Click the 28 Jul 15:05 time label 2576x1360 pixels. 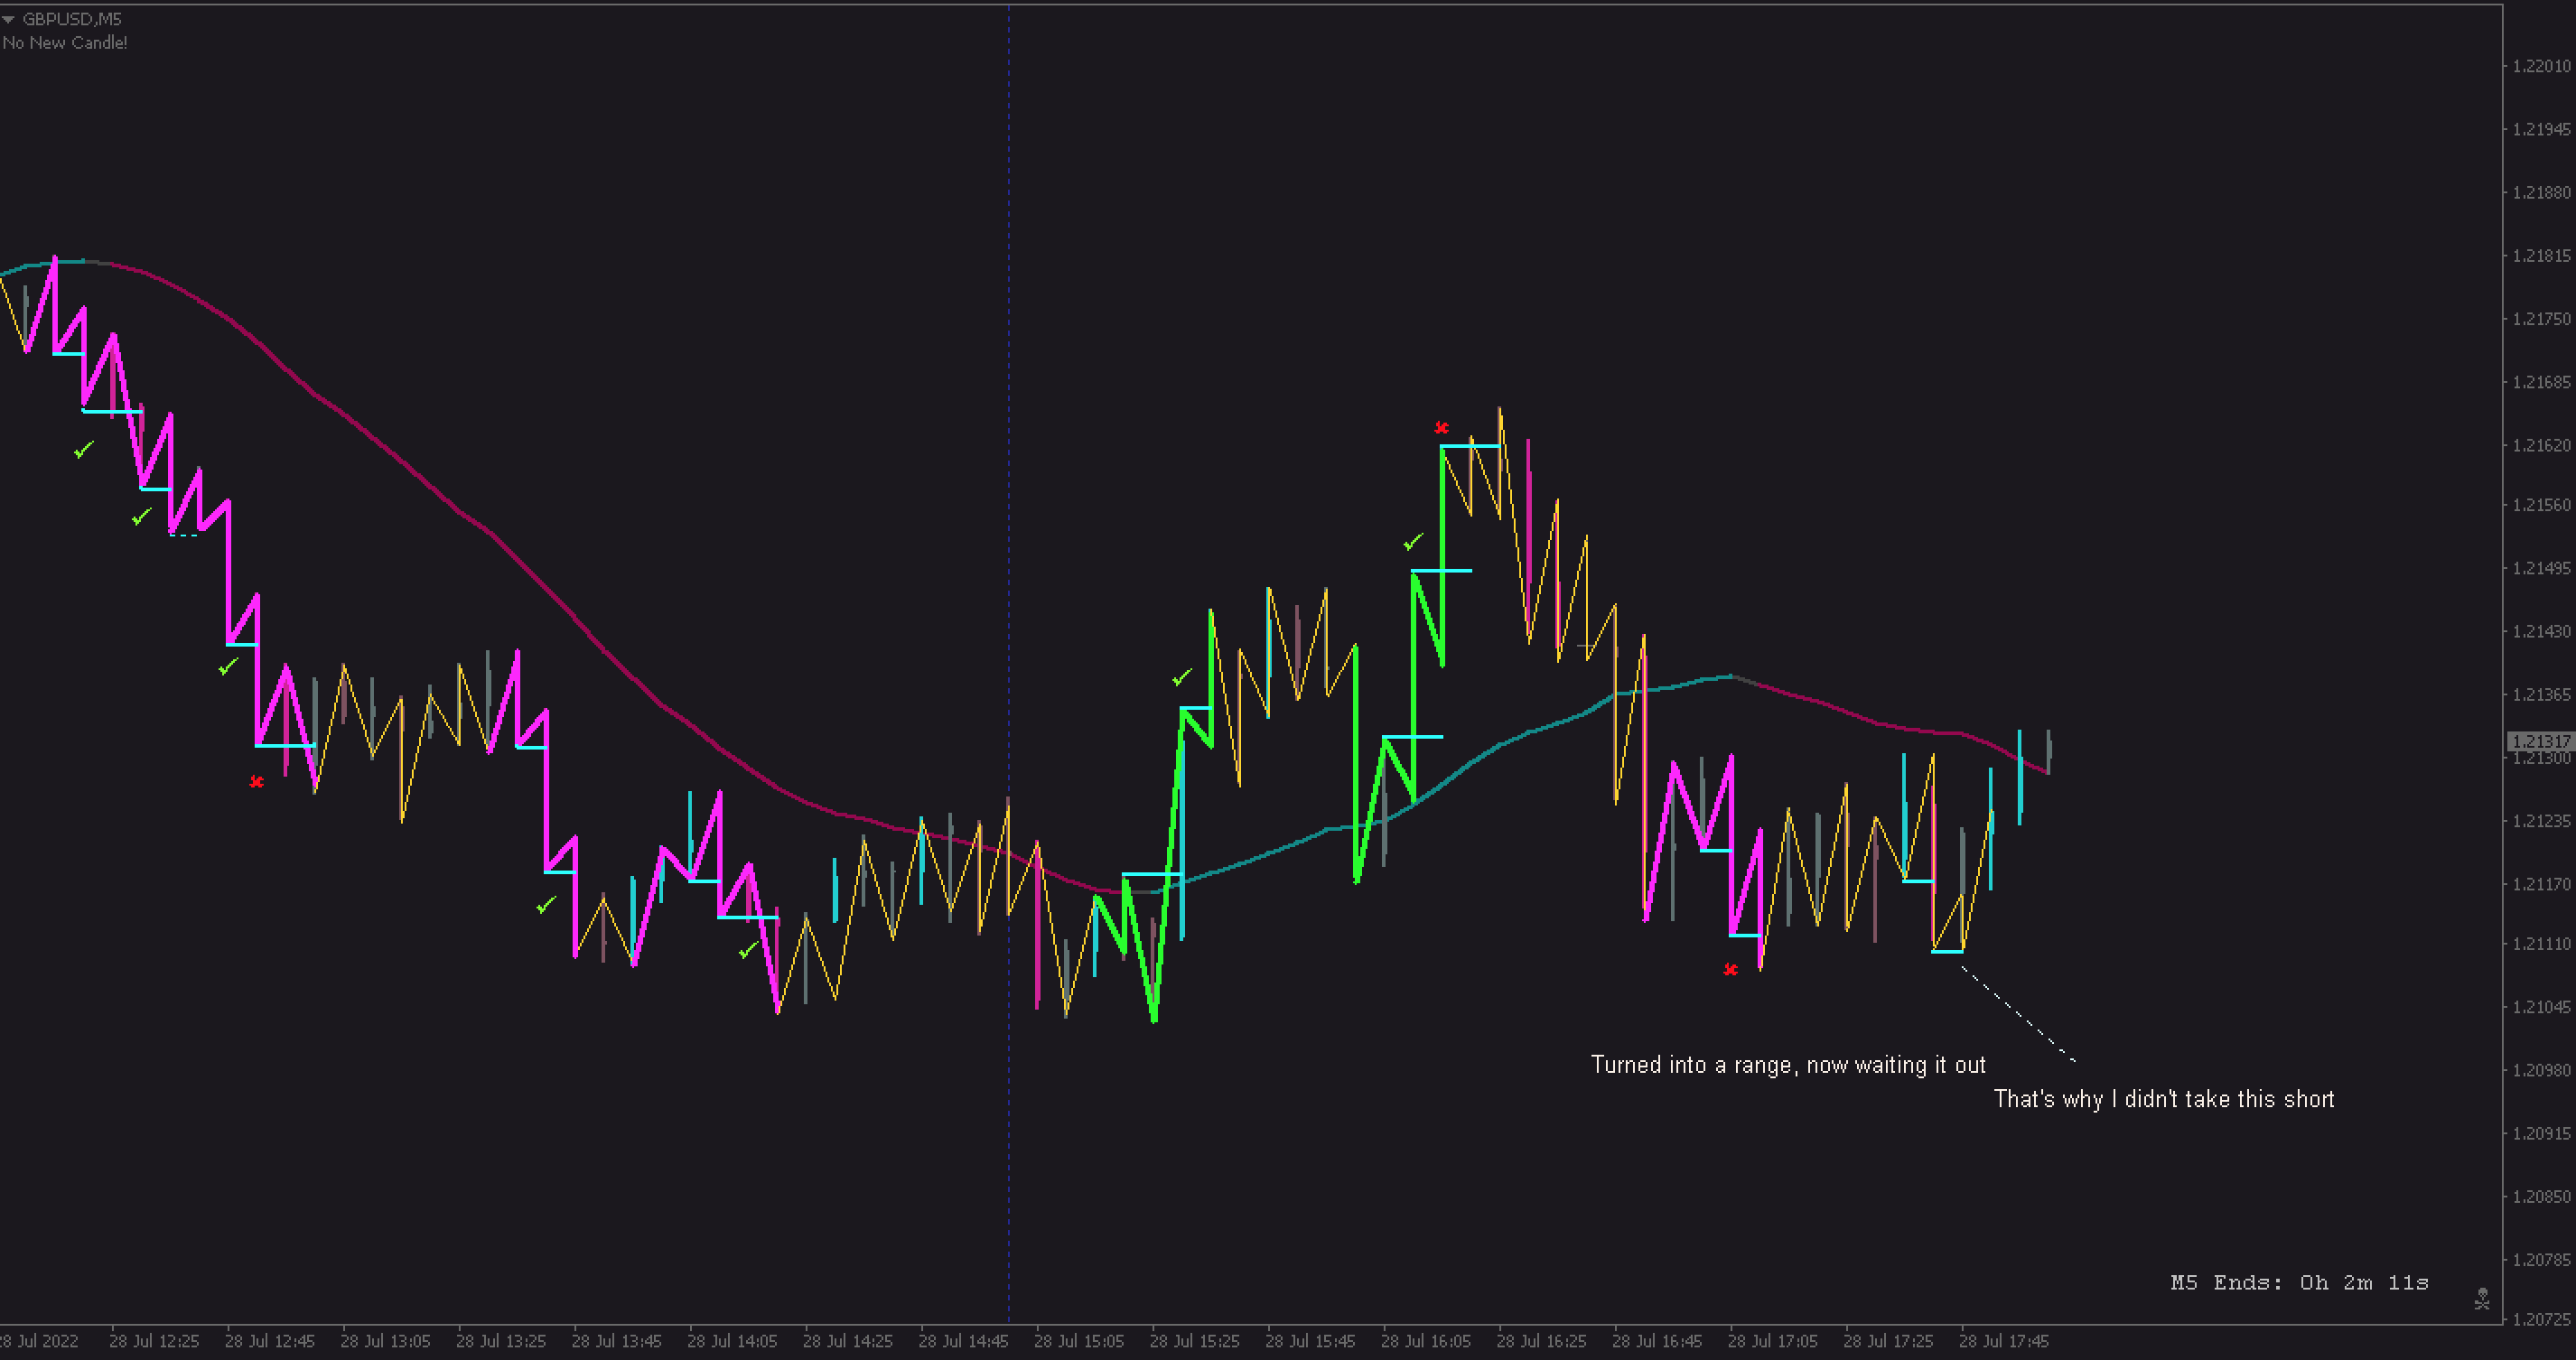click(x=1078, y=1340)
